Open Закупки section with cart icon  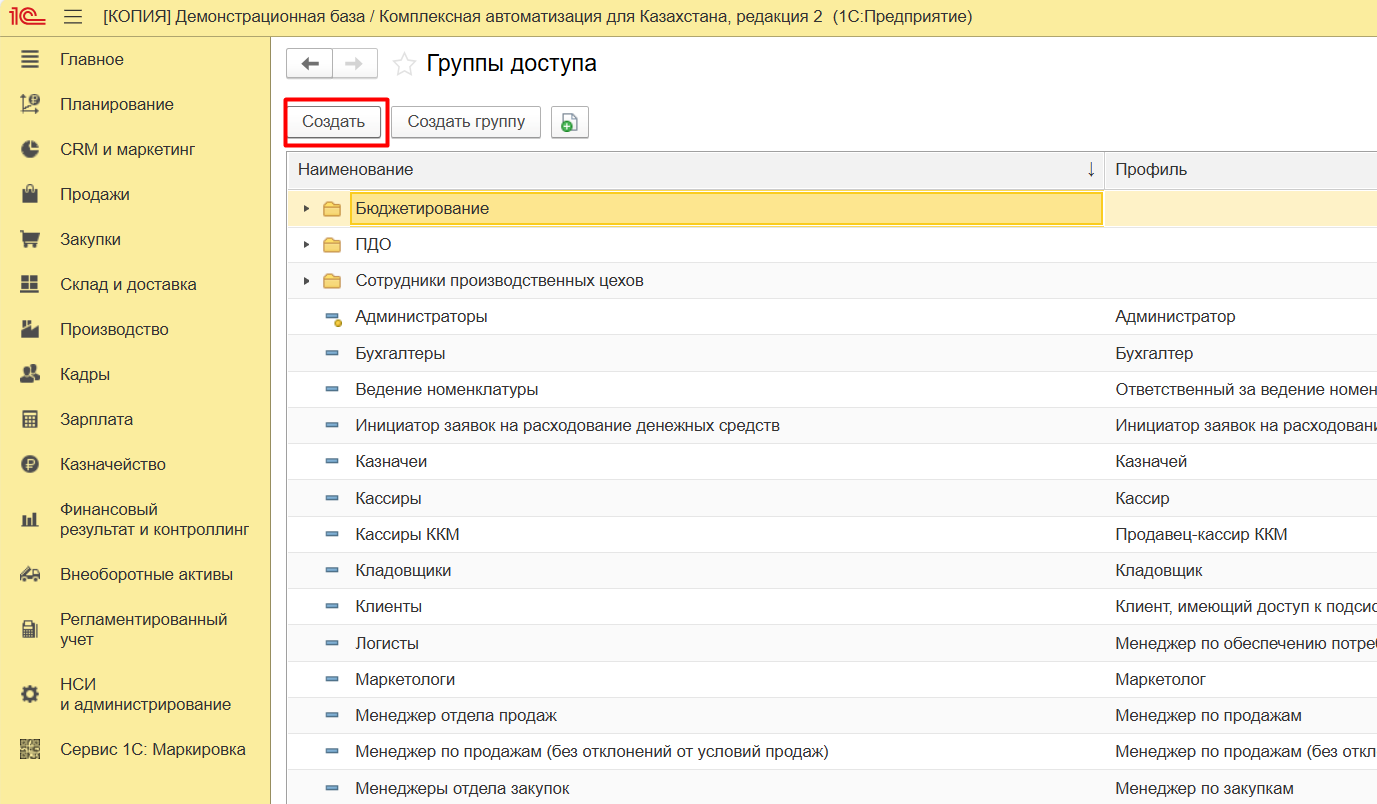tap(90, 239)
